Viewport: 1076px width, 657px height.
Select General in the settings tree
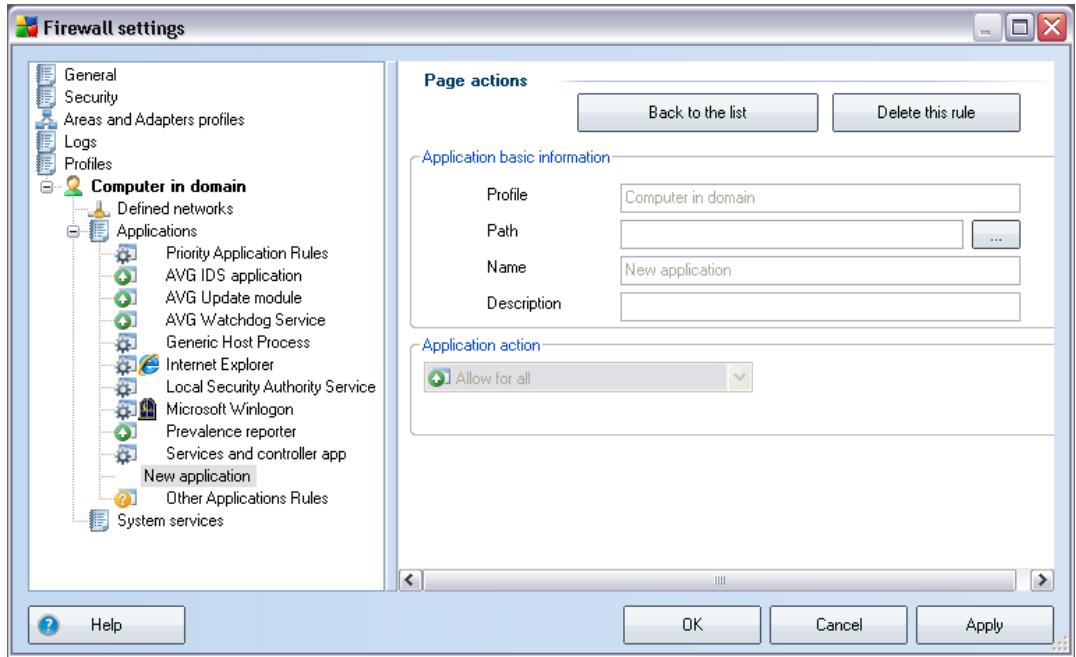coord(91,75)
